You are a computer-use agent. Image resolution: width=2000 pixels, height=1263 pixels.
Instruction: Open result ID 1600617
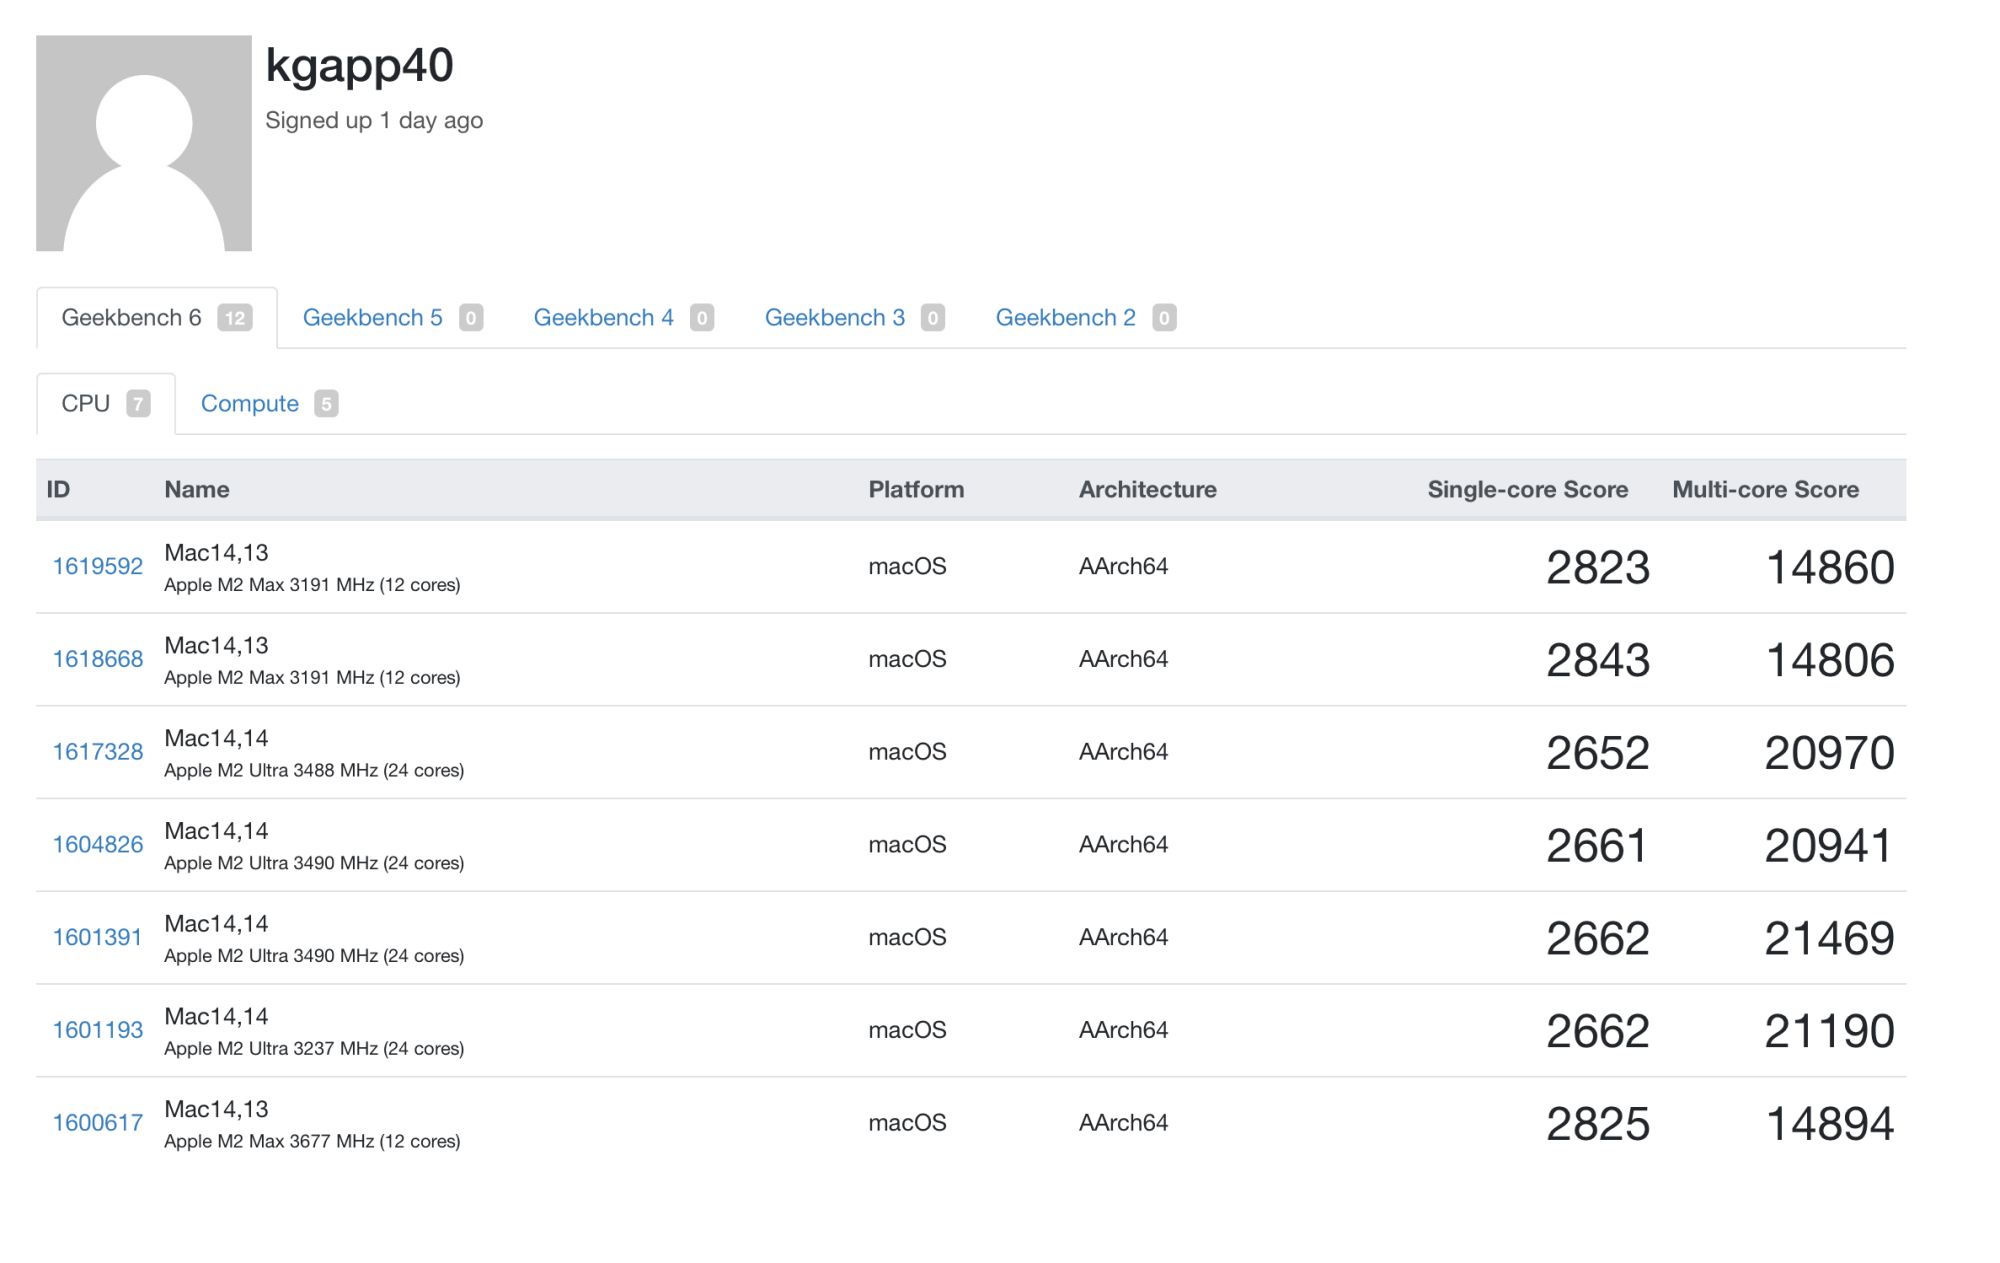point(98,1123)
